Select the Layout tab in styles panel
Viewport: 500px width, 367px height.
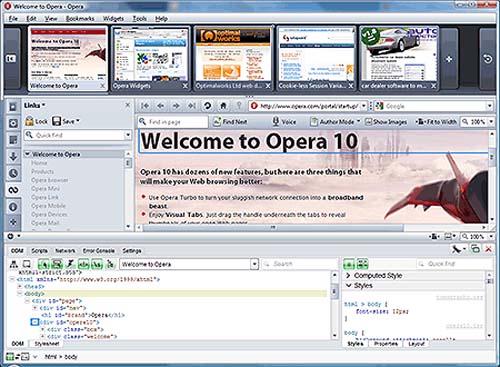click(416, 343)
